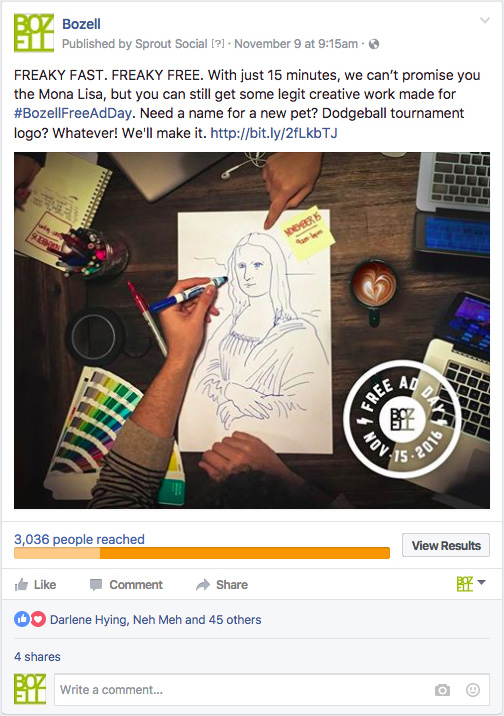Viewport: 504px width, 716px height.
Task: Click the public globe privacy icon
Action: tap(374, 44)
